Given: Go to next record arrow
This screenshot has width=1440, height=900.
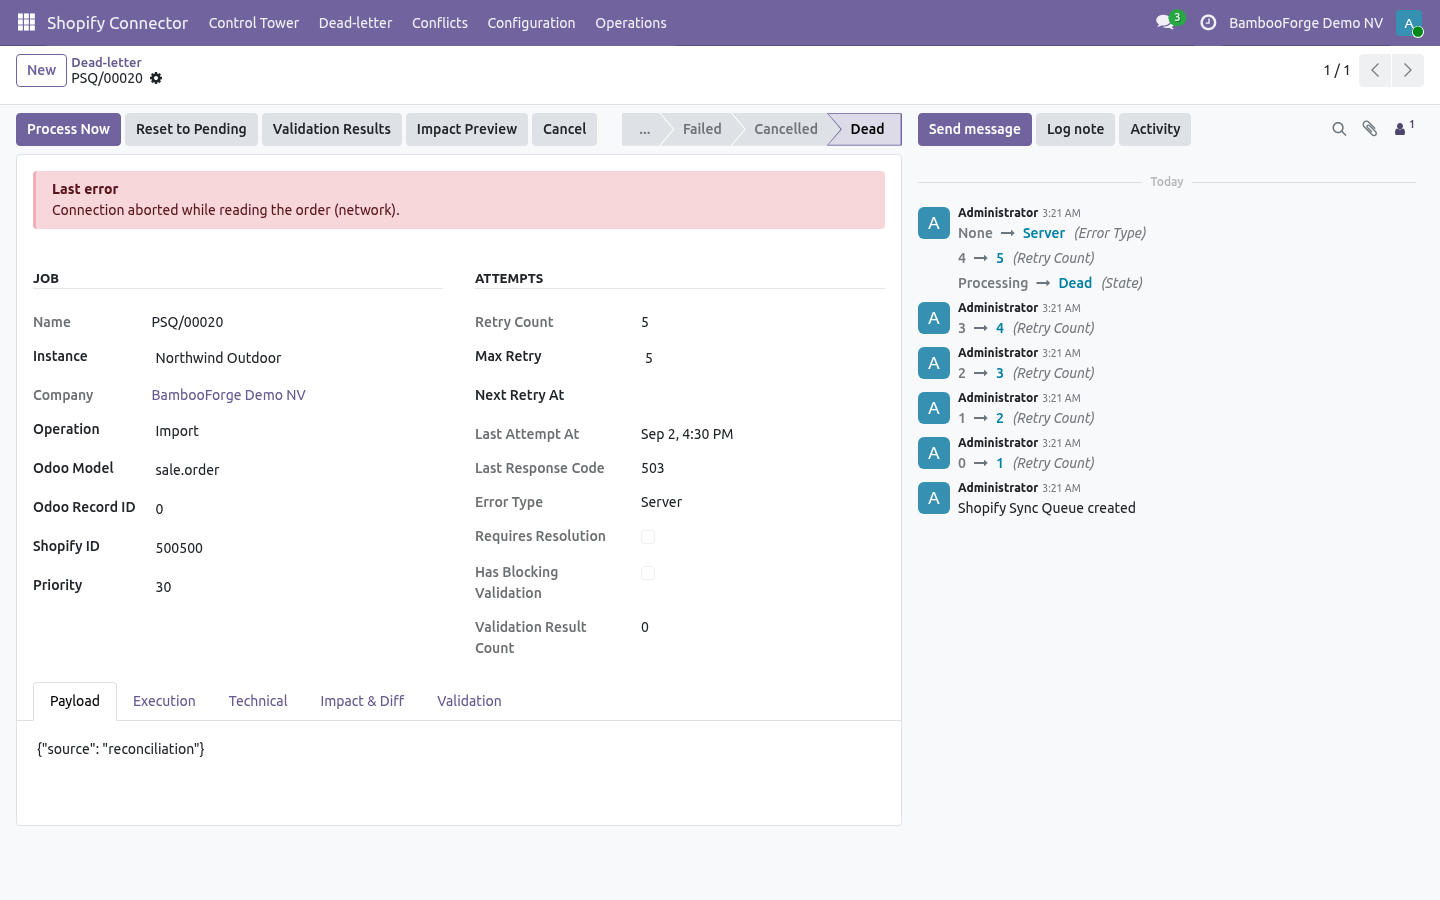Looking at the screenshot, I should [1407, 70].
